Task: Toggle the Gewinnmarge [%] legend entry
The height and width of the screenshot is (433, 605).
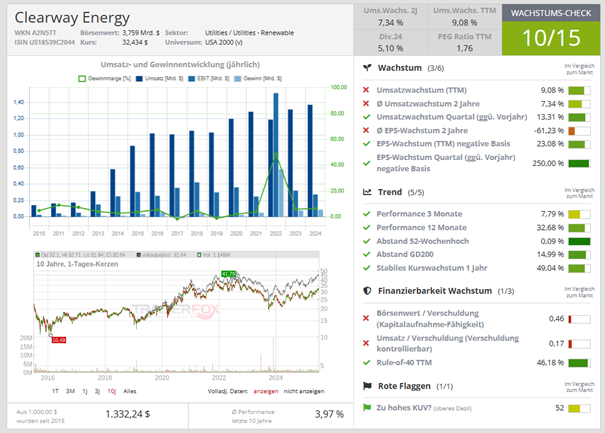Action: (x=105, y=79)
